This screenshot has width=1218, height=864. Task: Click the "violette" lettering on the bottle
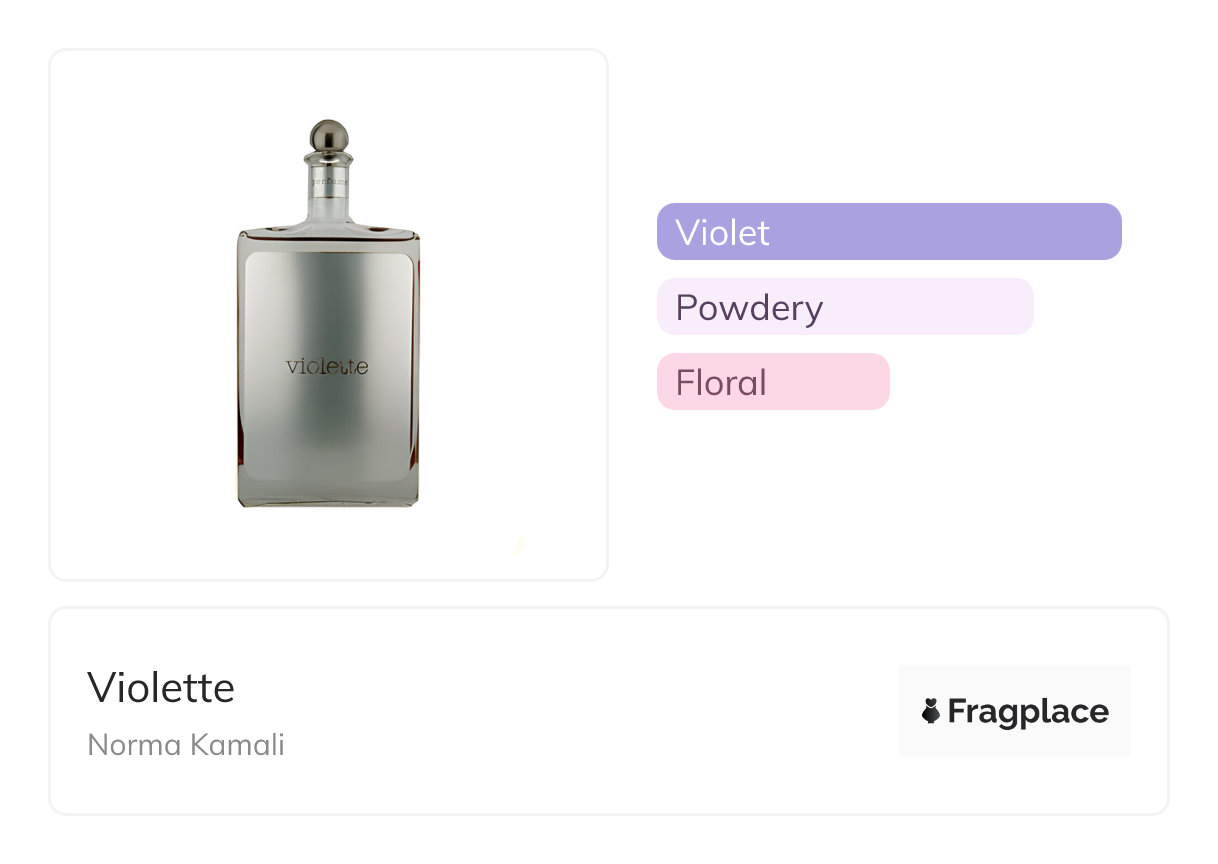327,366
